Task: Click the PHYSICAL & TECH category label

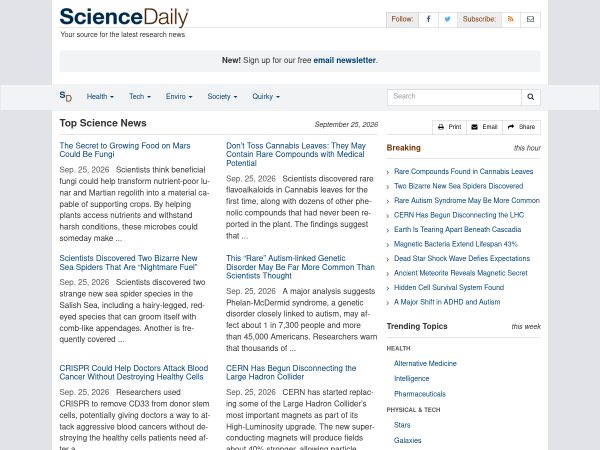Action: 413,410
